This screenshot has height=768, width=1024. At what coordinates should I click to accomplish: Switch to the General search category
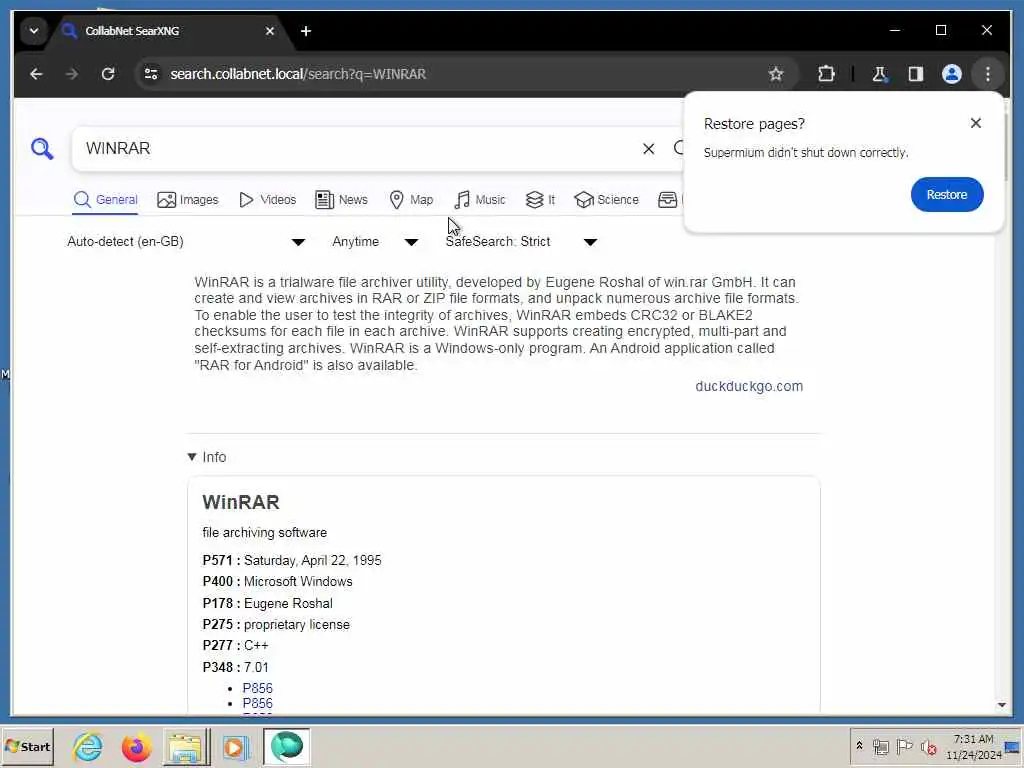105,200
